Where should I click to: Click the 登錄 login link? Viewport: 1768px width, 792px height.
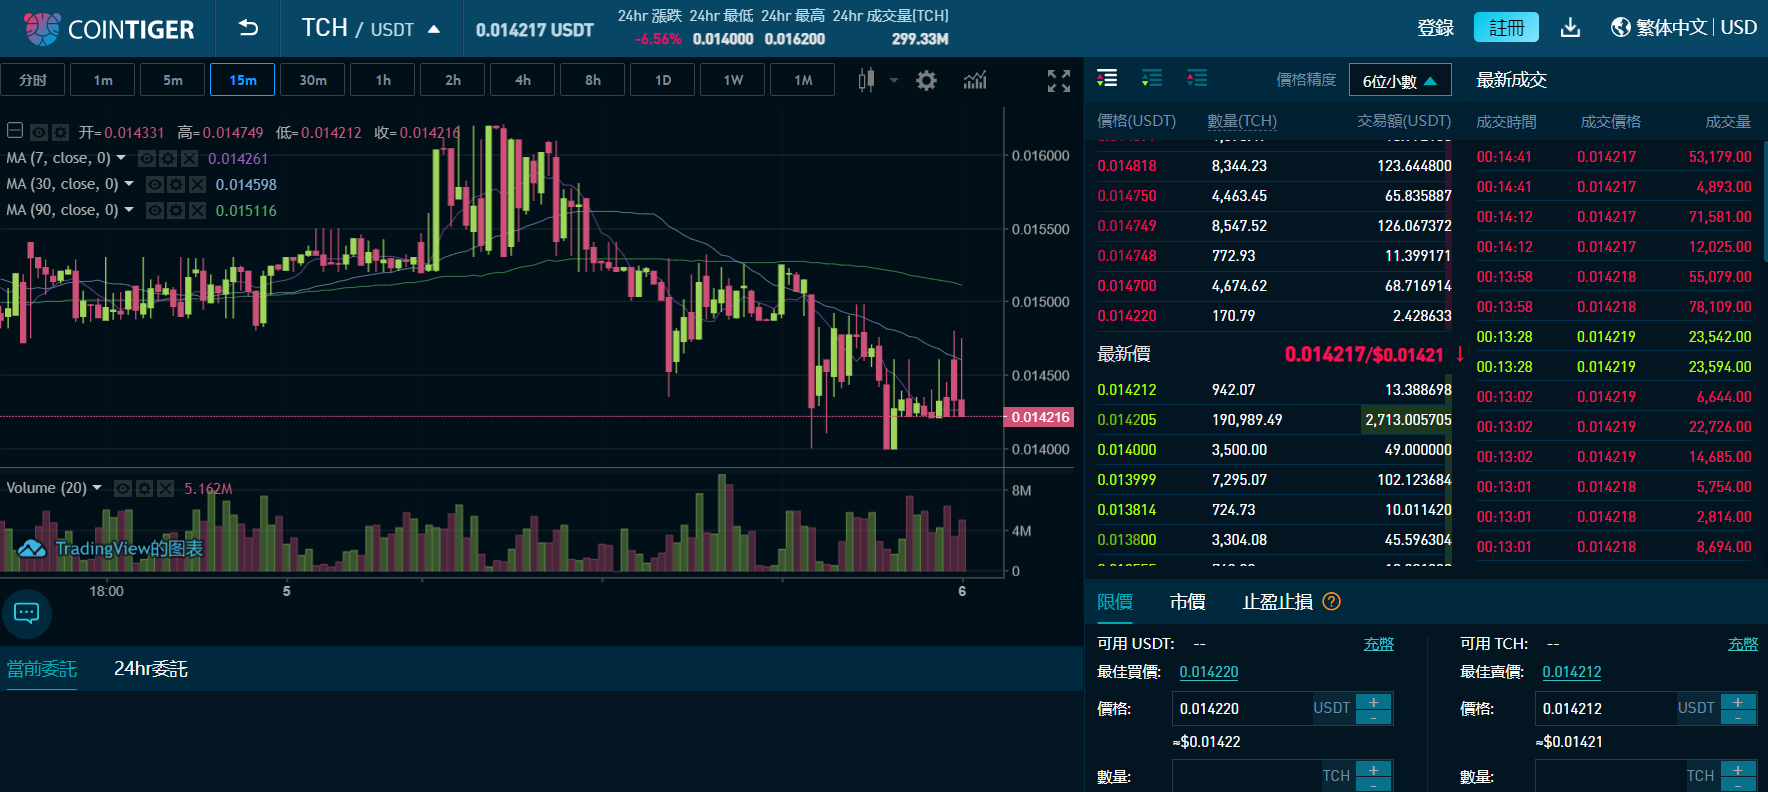click(1435, 28)
